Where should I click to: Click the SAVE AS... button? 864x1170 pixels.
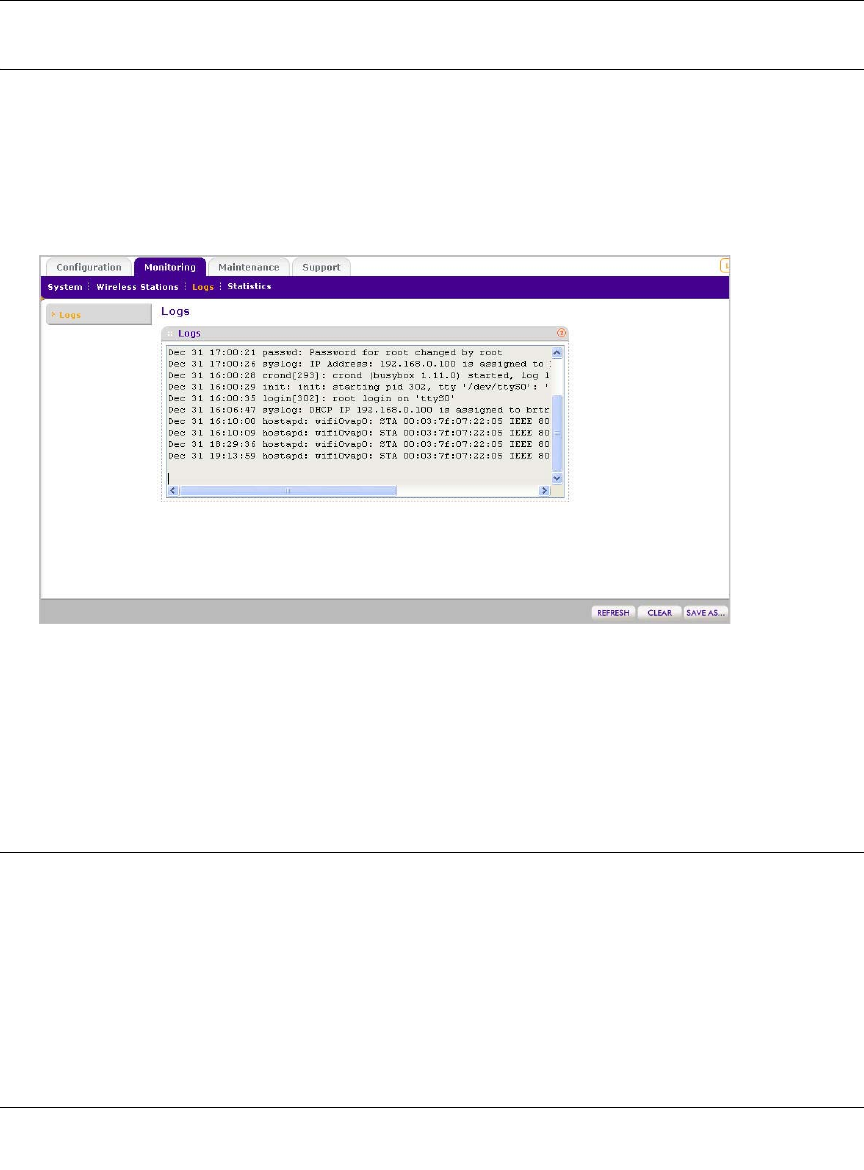tap(705, 613)
